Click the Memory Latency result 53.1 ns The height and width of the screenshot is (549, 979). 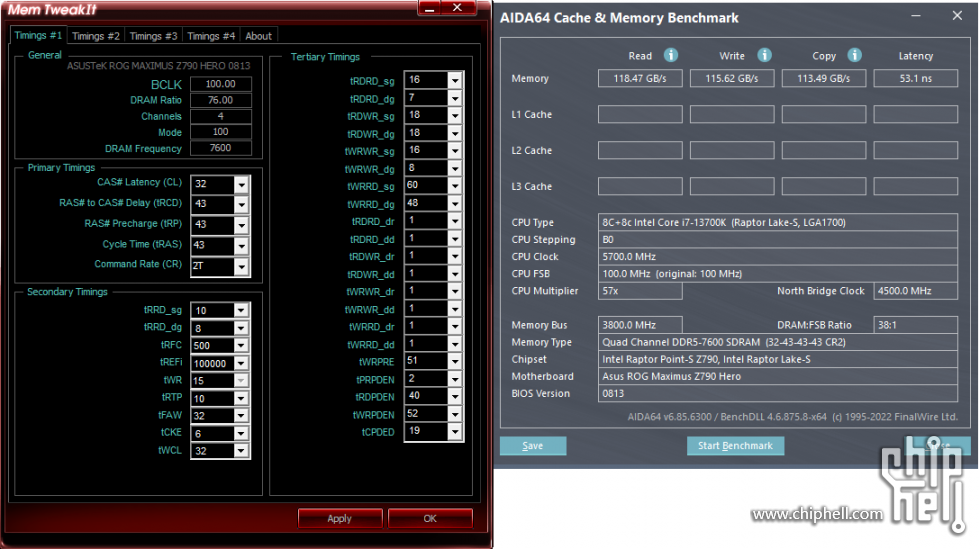point(915,79)
